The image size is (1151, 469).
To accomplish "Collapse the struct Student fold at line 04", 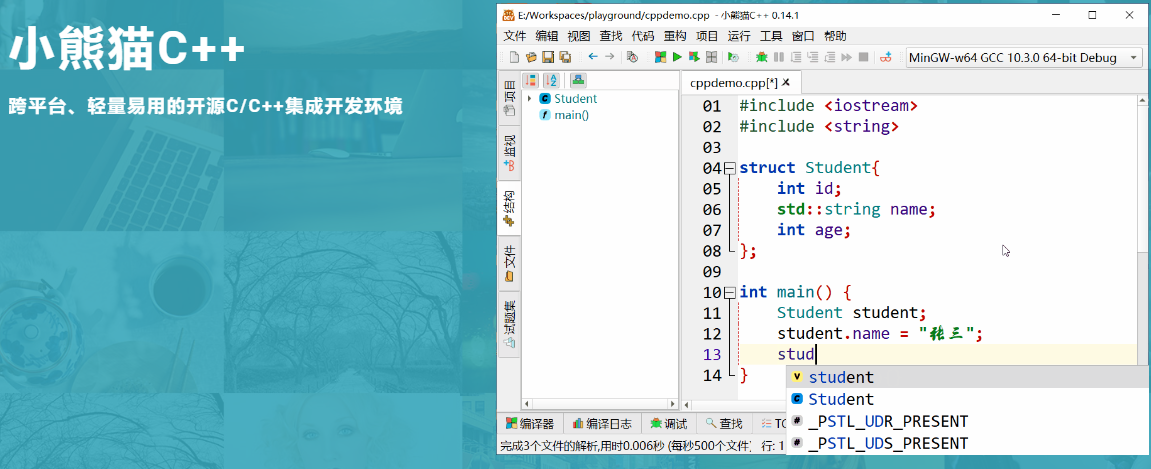I will point(730,168).
